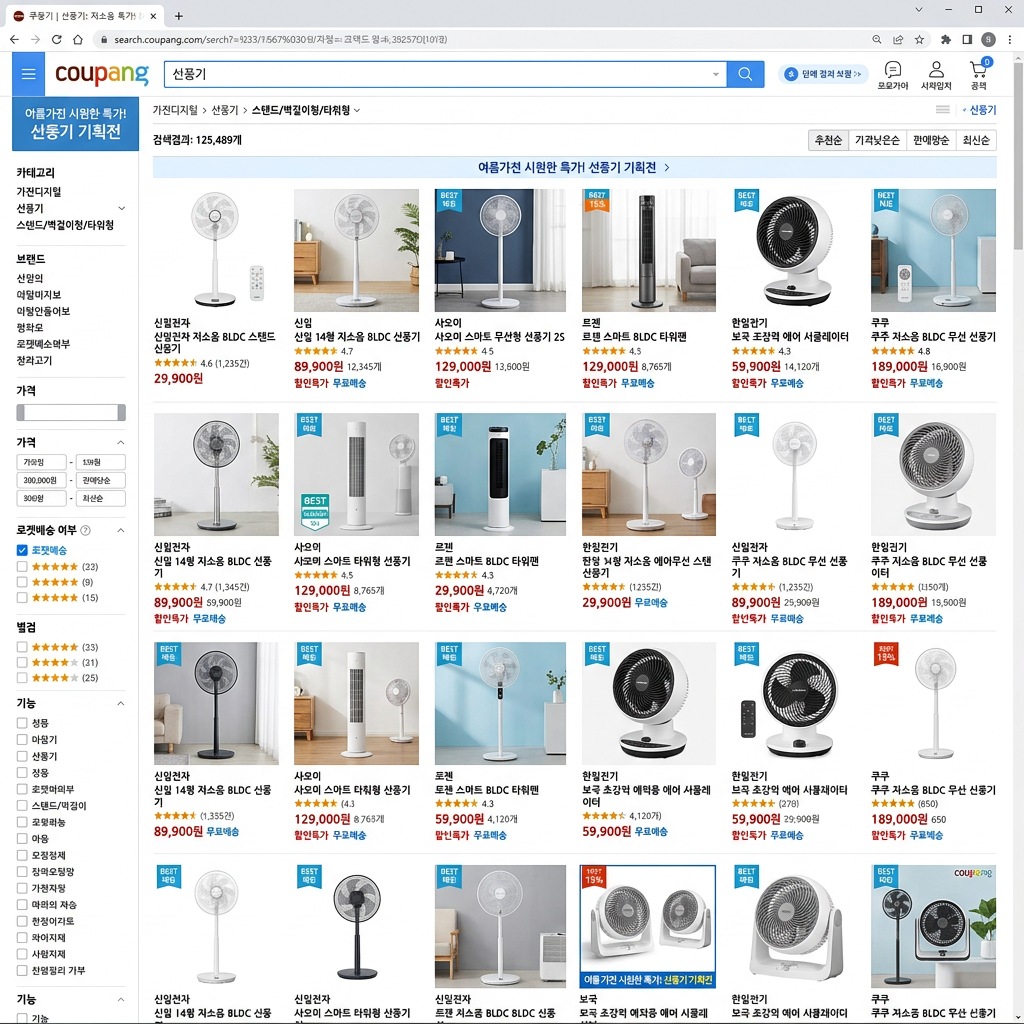The height and width of the screenshot is (1024, 1024).
Task: Open the 29,900원 first product title
Action: 214,342
